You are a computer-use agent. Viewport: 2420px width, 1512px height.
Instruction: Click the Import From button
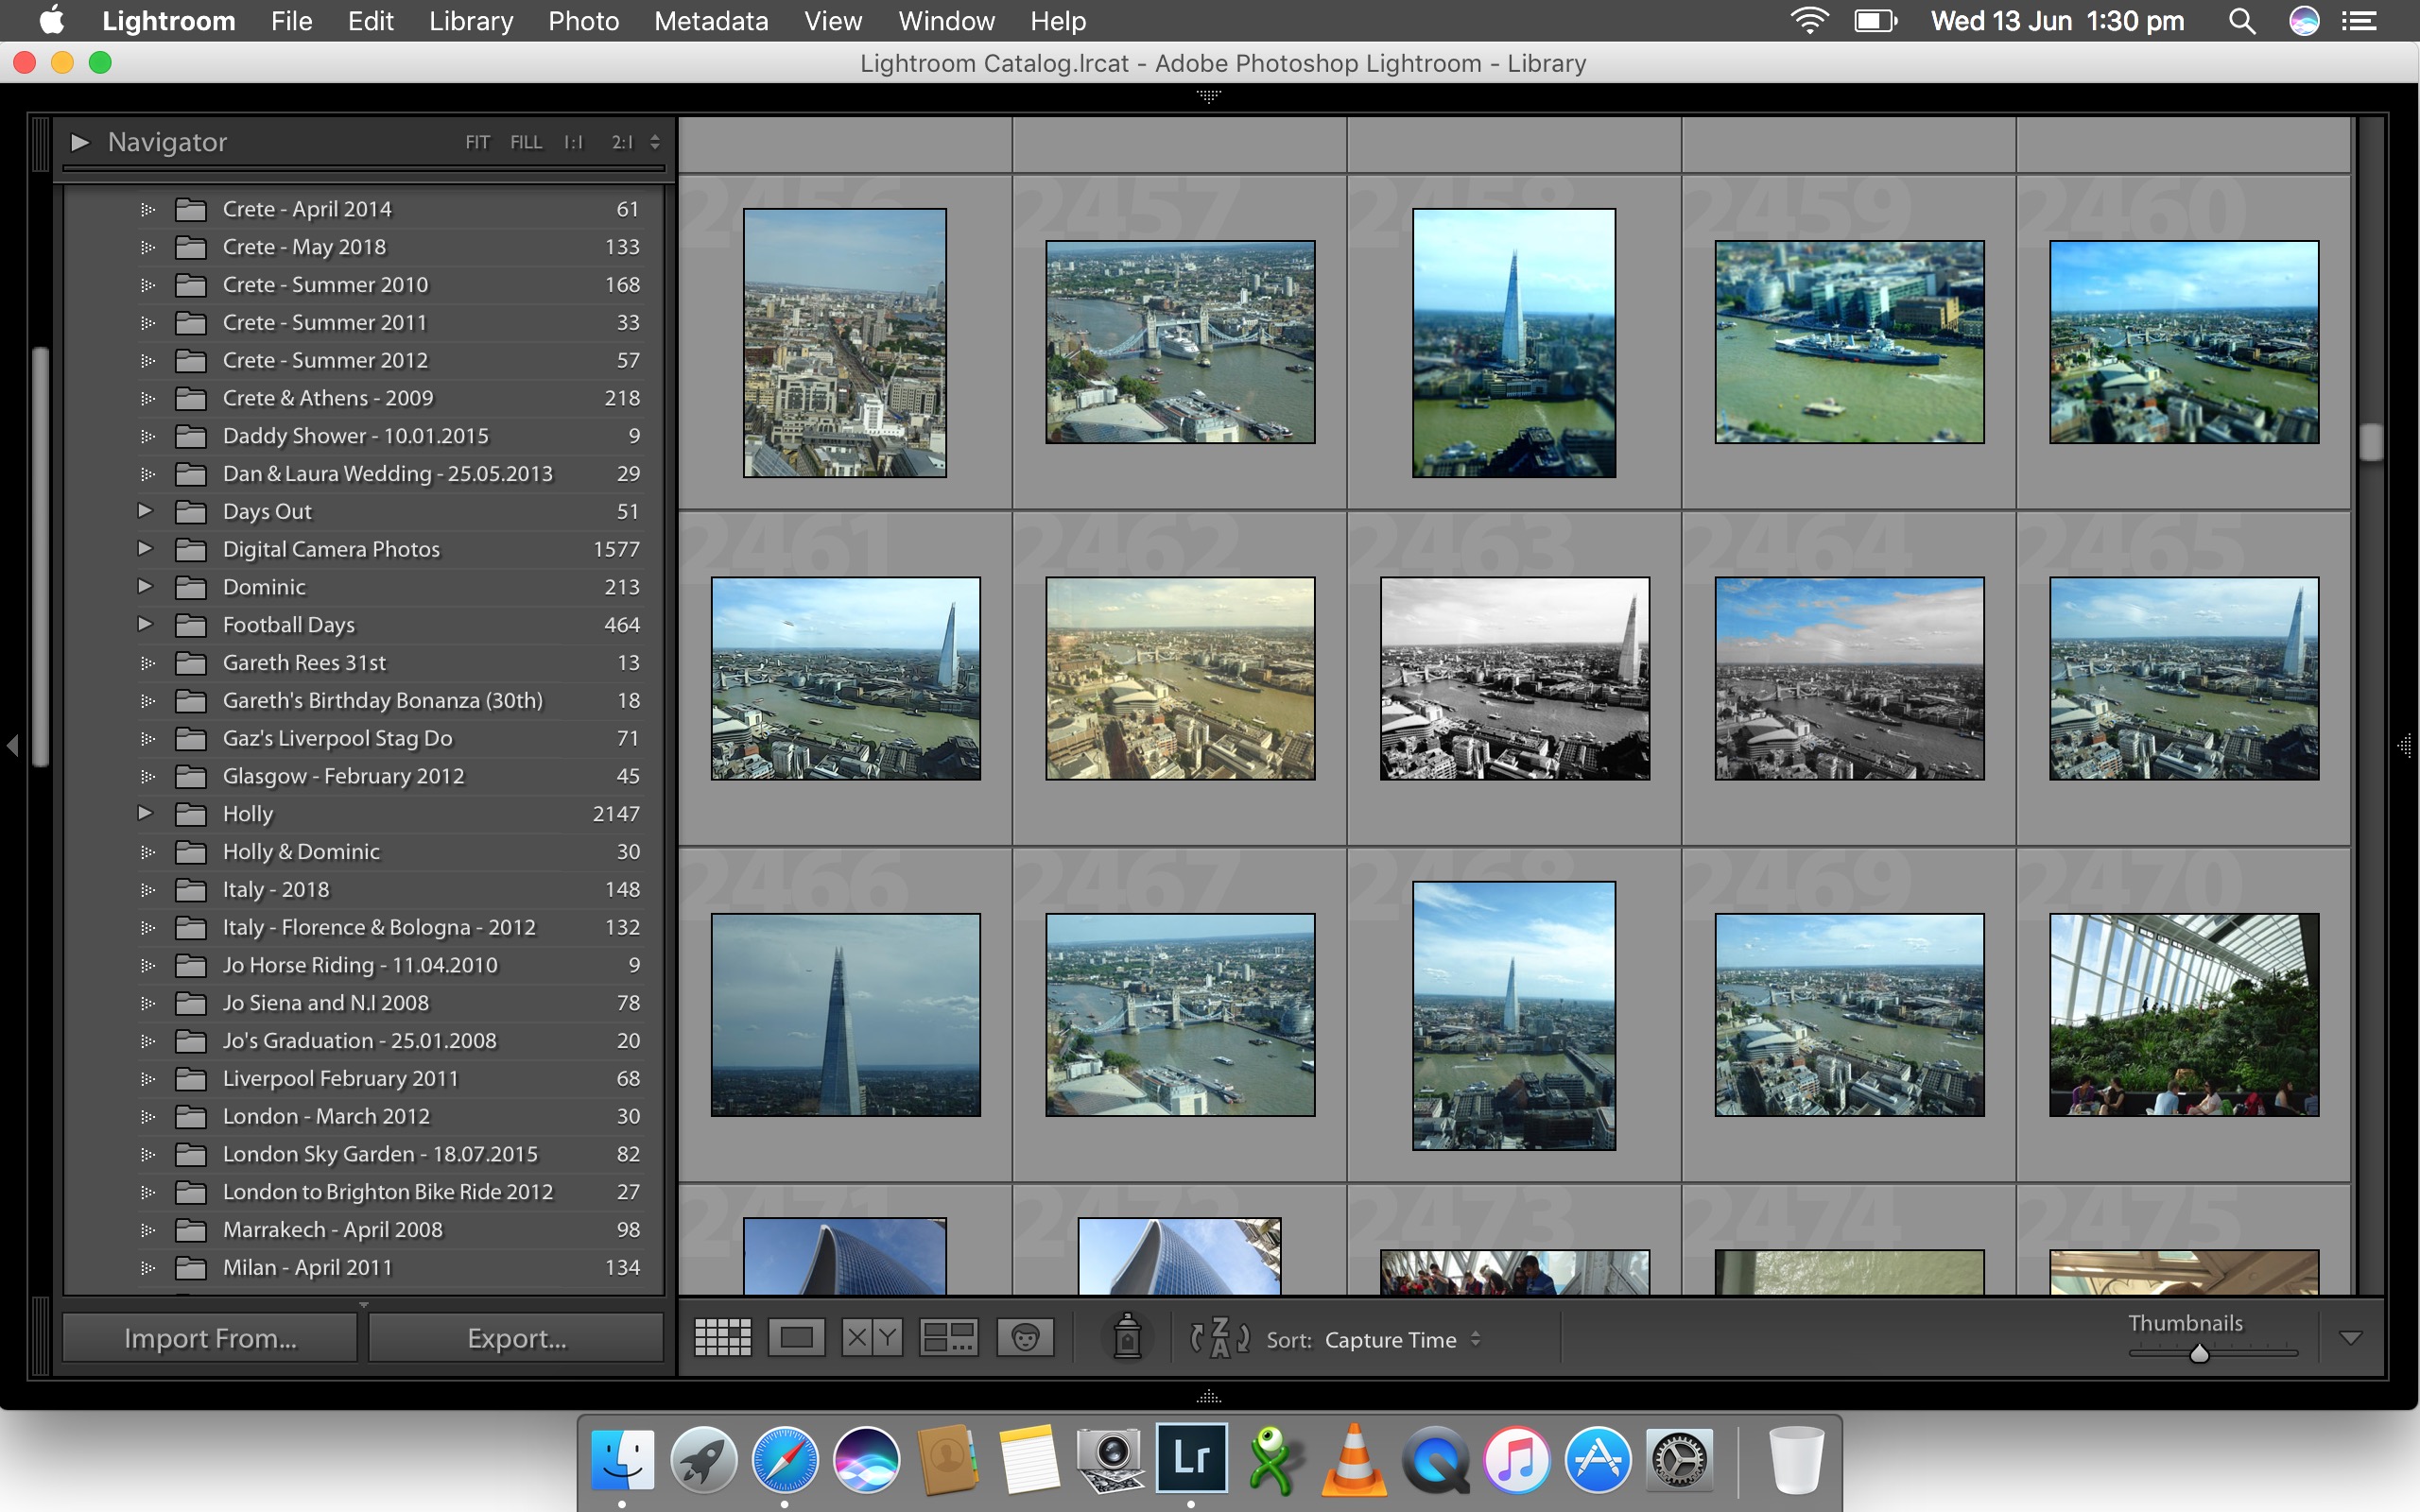point(209,1337)
